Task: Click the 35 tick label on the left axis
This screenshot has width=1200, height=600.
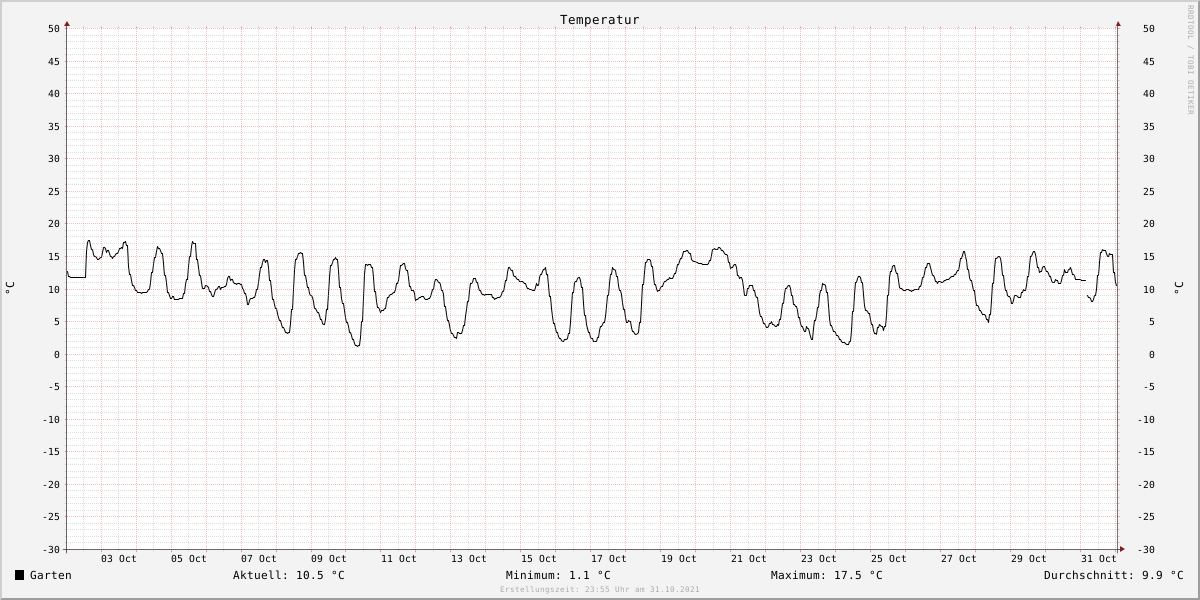Action: click(x=54, y=126)
